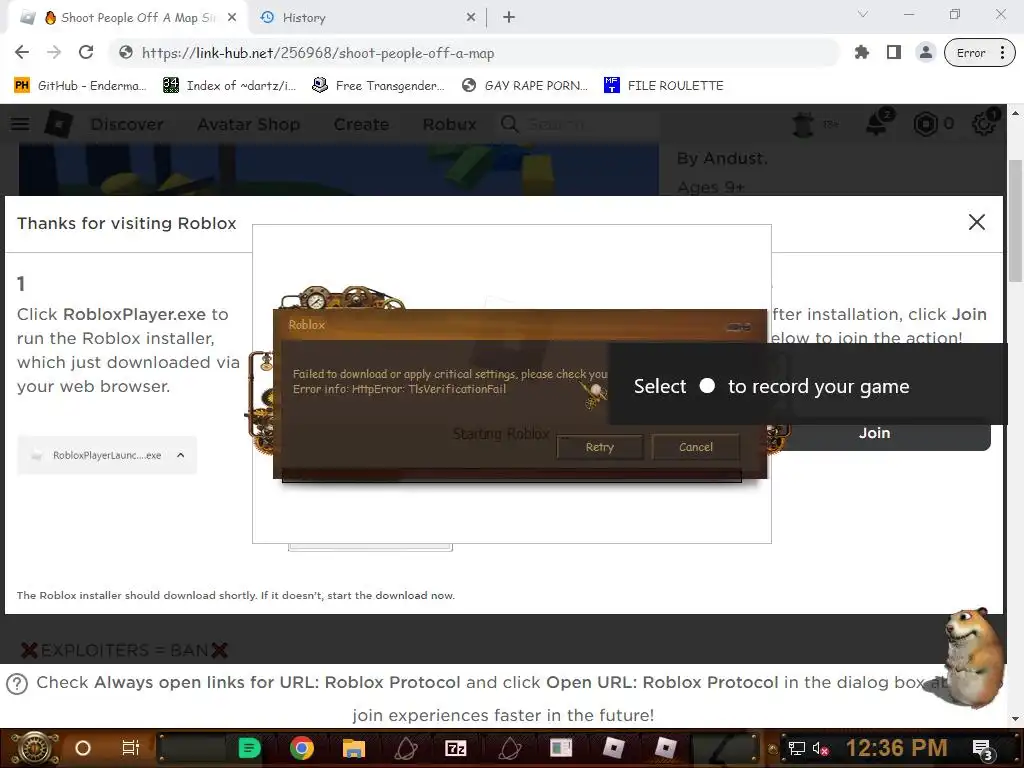Click the page vertical scrollbar thumb

click(x=1015, y=220)
